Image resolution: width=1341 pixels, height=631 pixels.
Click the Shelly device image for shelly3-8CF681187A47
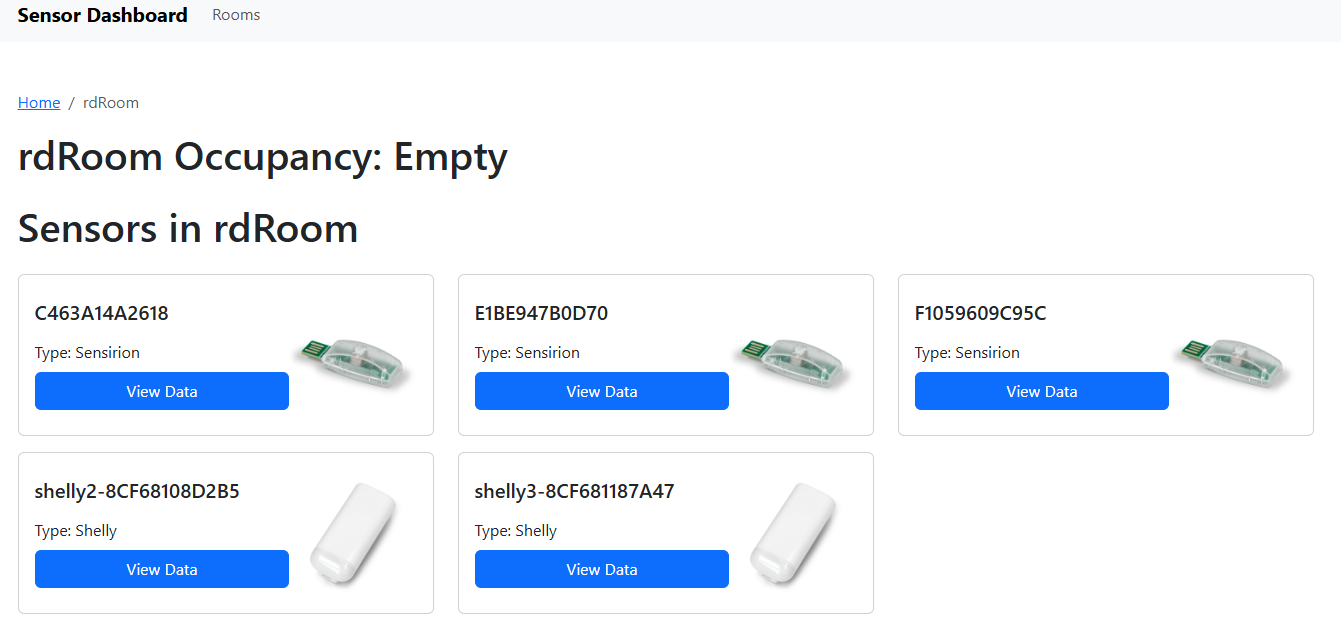tap(793, 535)
